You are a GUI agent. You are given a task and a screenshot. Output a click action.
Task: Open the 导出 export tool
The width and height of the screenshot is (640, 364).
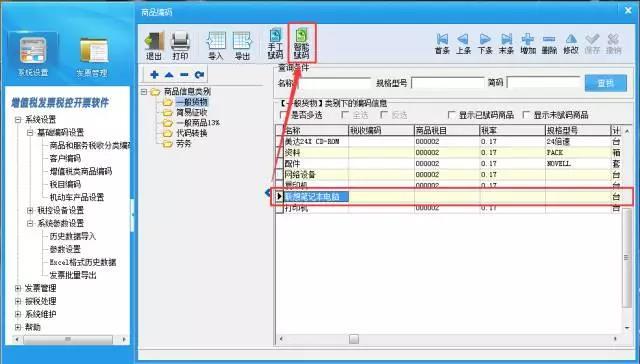click(242, 45)
